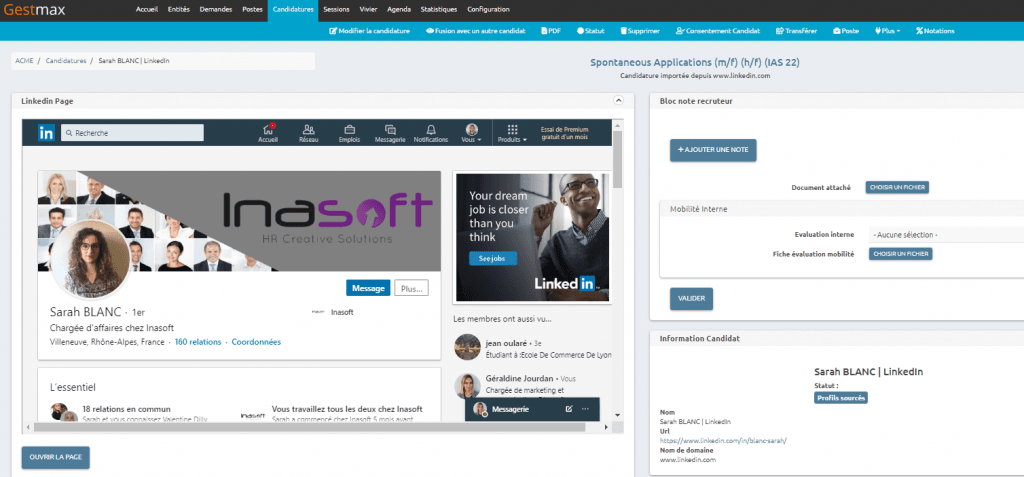Click the Statut toolbar item

[x=590, y=31]
